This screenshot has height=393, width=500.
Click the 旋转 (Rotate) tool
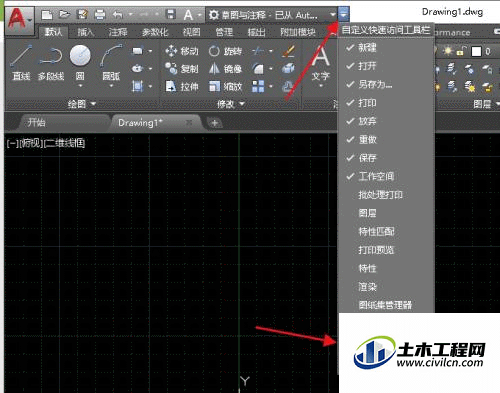coord(225,51)
